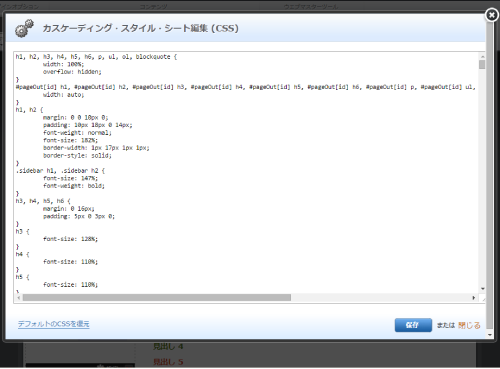This screenshot has height=369, width=500.
Task: Close the CSS editor dialog with X
Action: pos(491,15)
